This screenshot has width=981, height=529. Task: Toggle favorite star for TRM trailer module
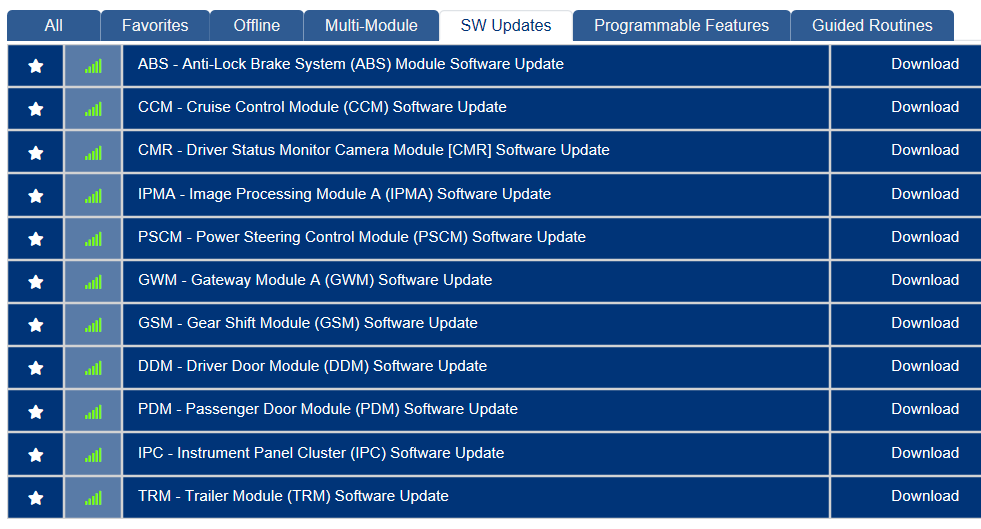(36, 498)
